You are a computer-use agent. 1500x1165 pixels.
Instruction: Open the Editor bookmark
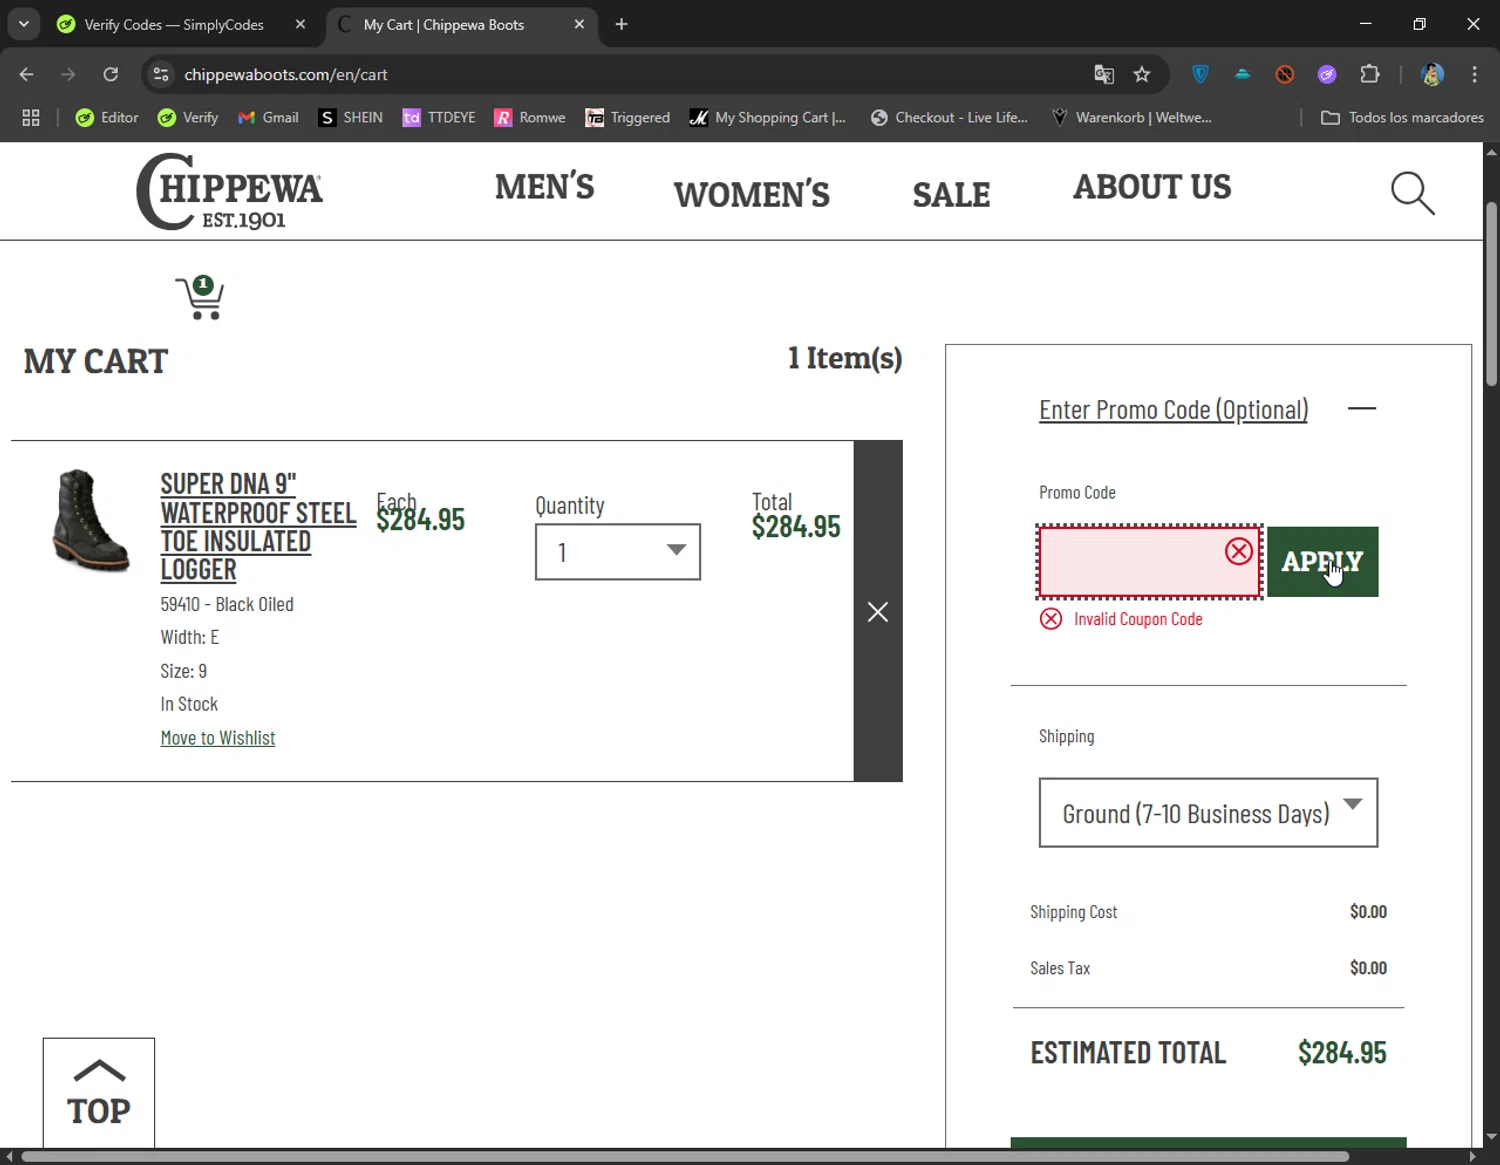coord(107,117)
